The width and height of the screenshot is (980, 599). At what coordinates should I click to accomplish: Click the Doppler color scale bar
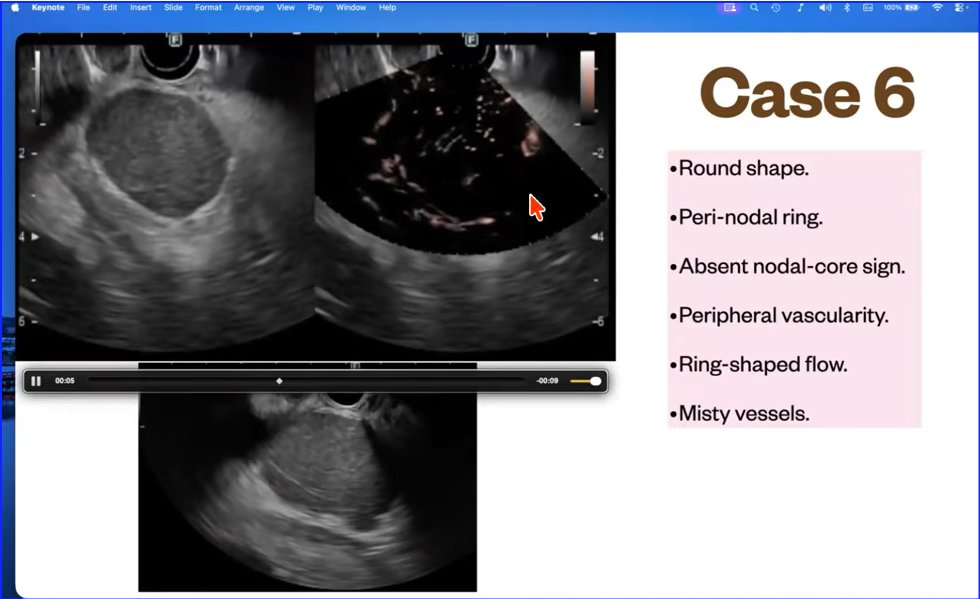(588, 86)
